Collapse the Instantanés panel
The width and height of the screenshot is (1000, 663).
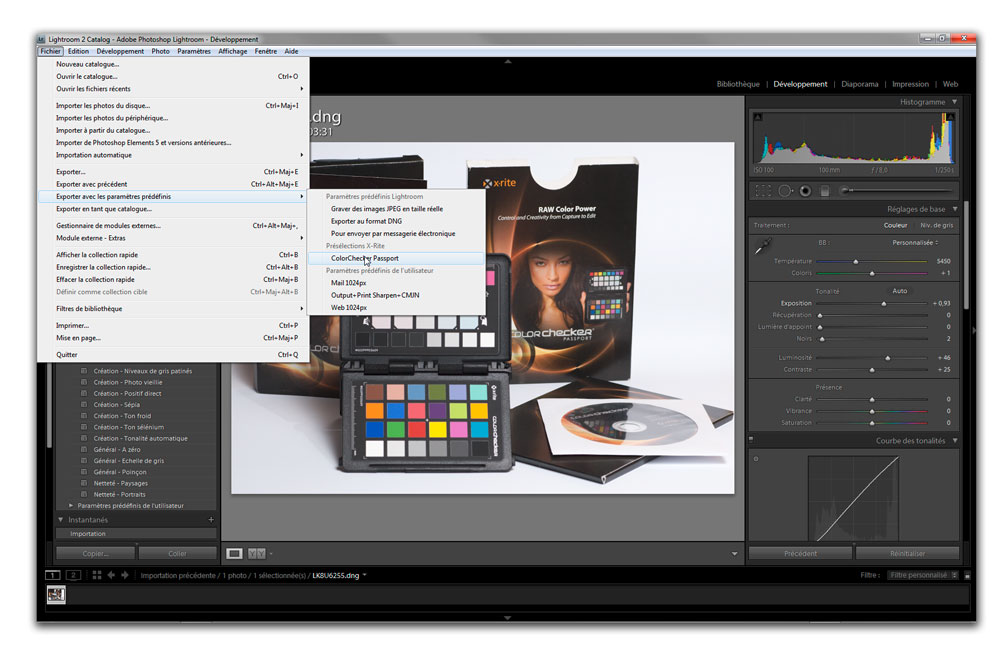click(61, 520)
